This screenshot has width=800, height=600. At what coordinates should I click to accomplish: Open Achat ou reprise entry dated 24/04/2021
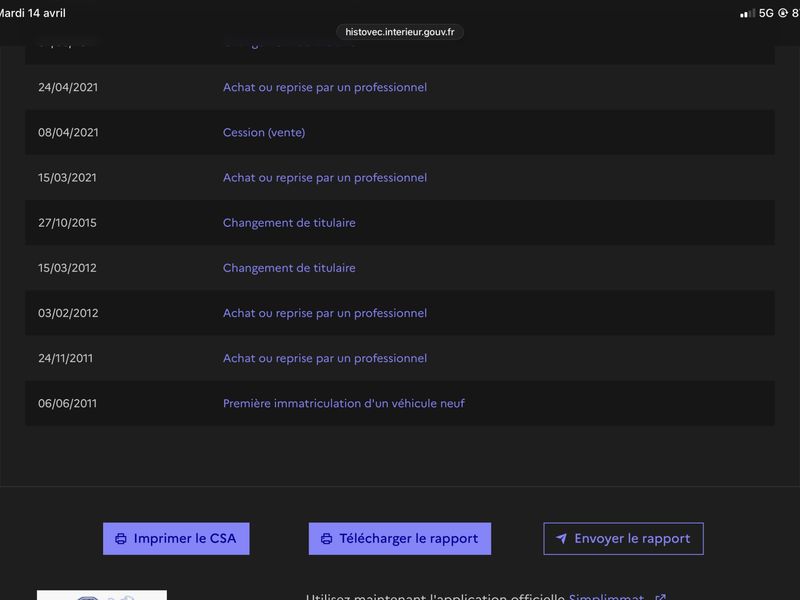(x=324, y=87)
